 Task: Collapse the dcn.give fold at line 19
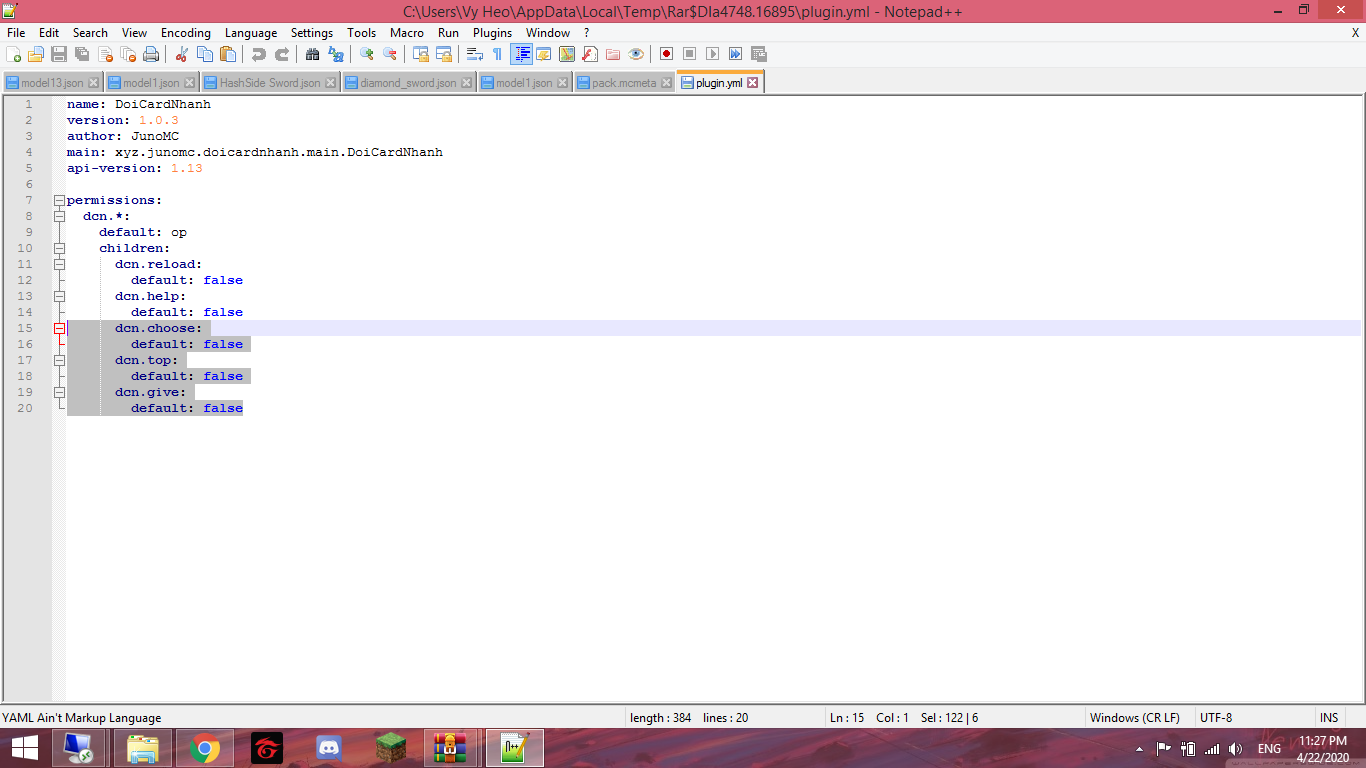59,392
